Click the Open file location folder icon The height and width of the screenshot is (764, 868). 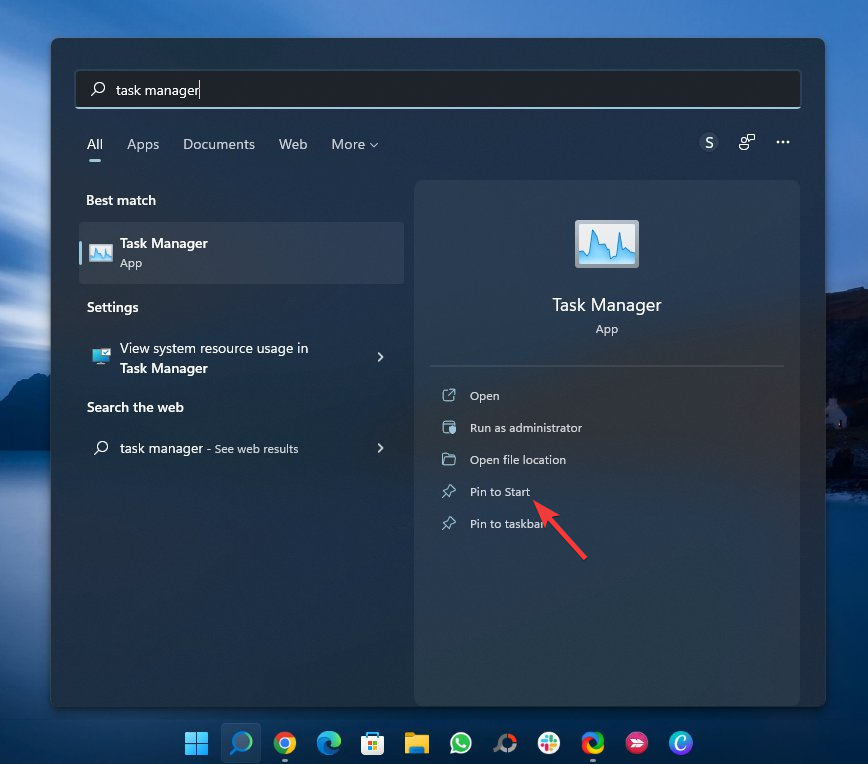(449, 460)
